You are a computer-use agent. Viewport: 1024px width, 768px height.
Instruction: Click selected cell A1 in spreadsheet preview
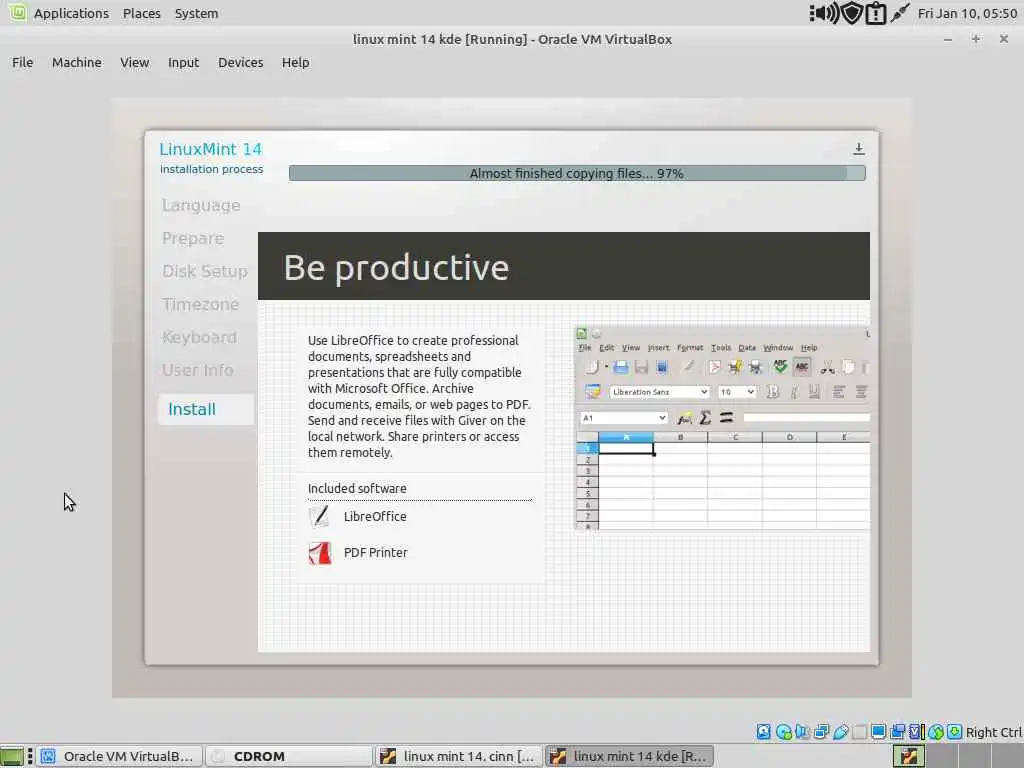(626, 449)
